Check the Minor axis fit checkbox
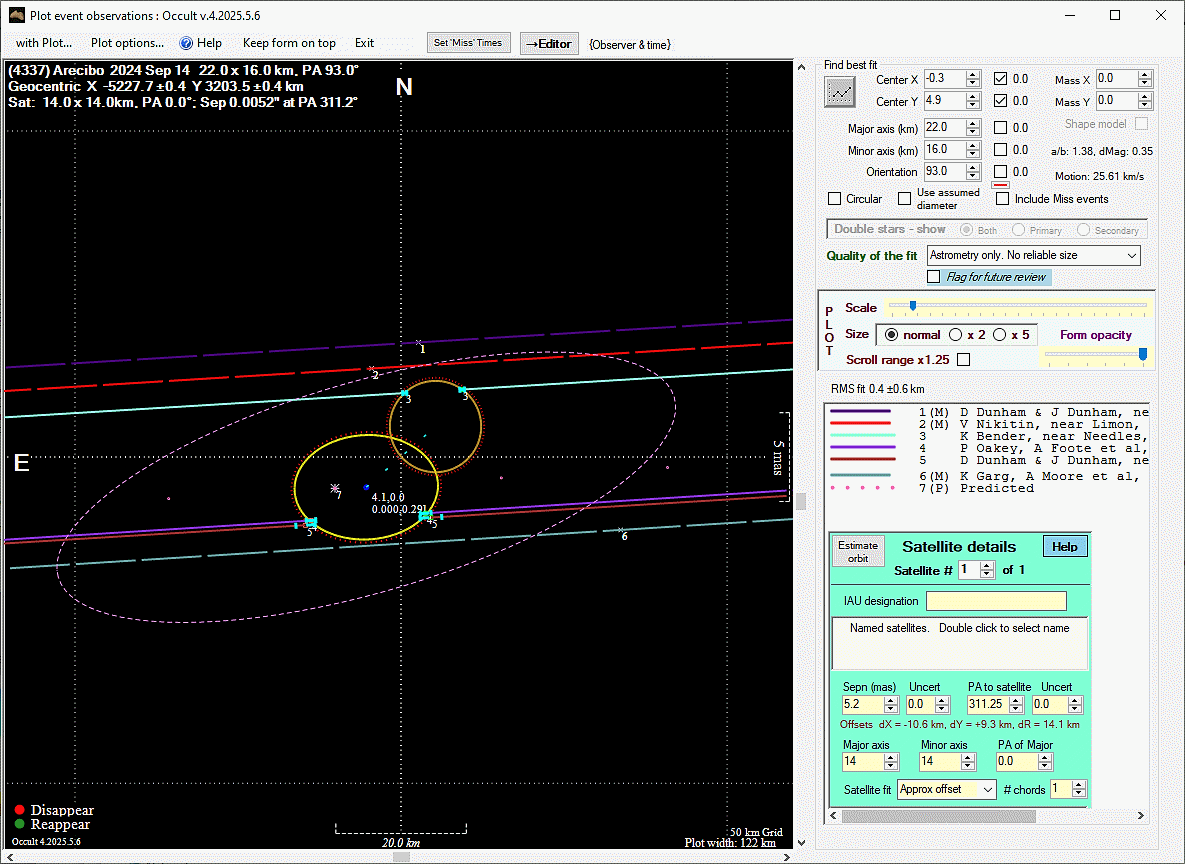1185x864 pixels. [x=1001, y=150]
